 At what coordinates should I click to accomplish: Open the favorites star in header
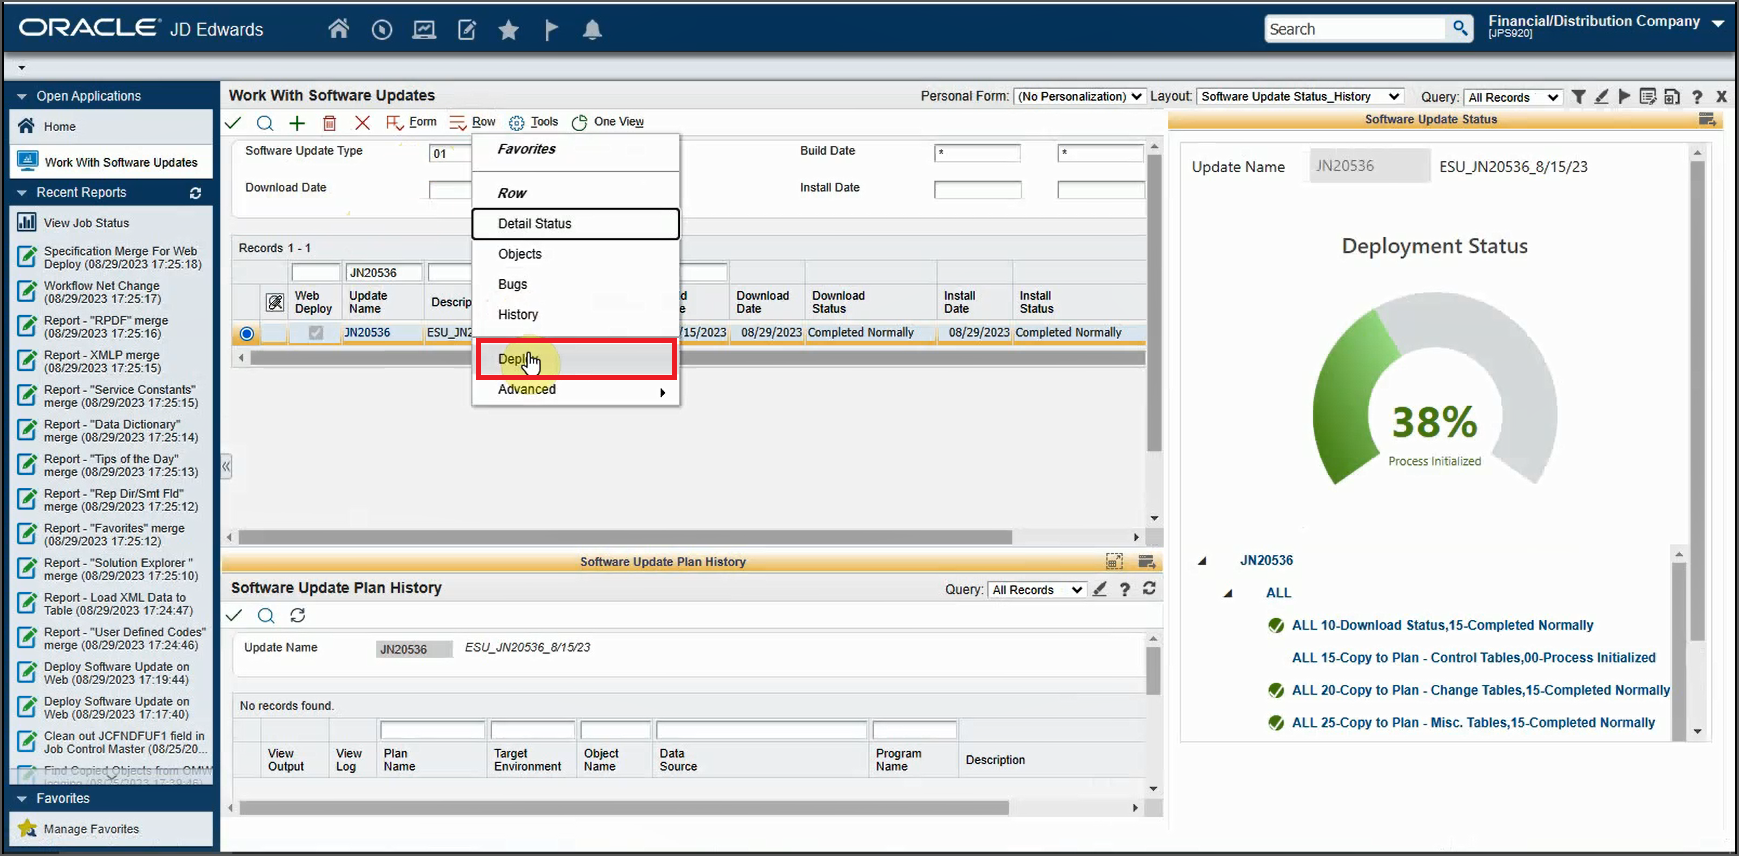(x=509, y=30)
